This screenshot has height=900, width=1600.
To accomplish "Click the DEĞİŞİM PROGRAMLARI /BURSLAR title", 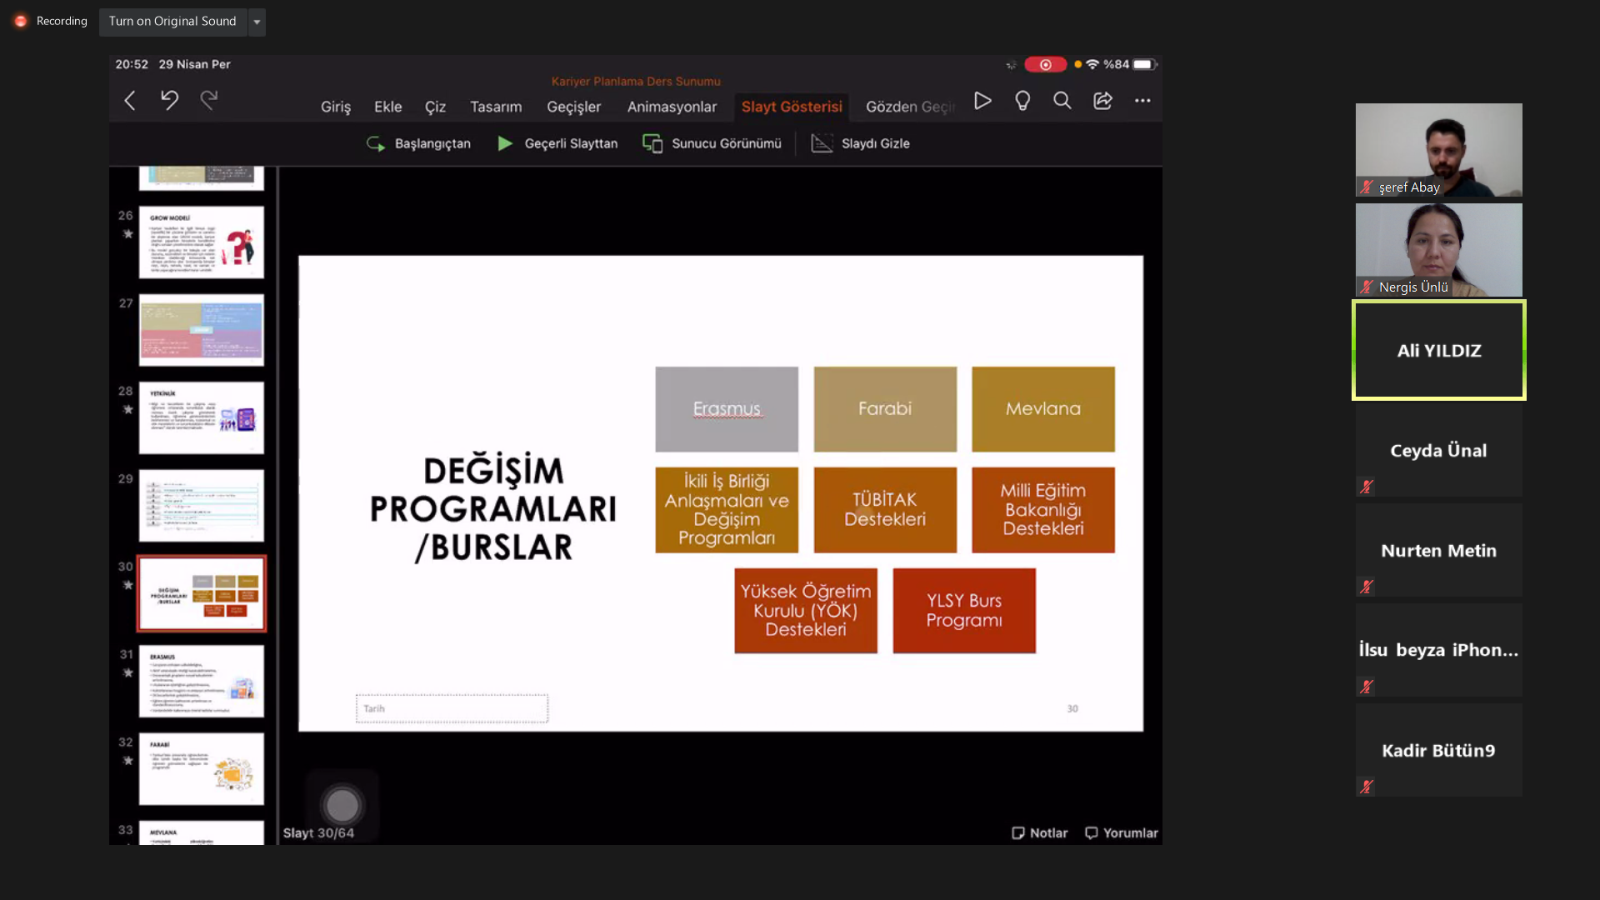I will click(494, 509).
